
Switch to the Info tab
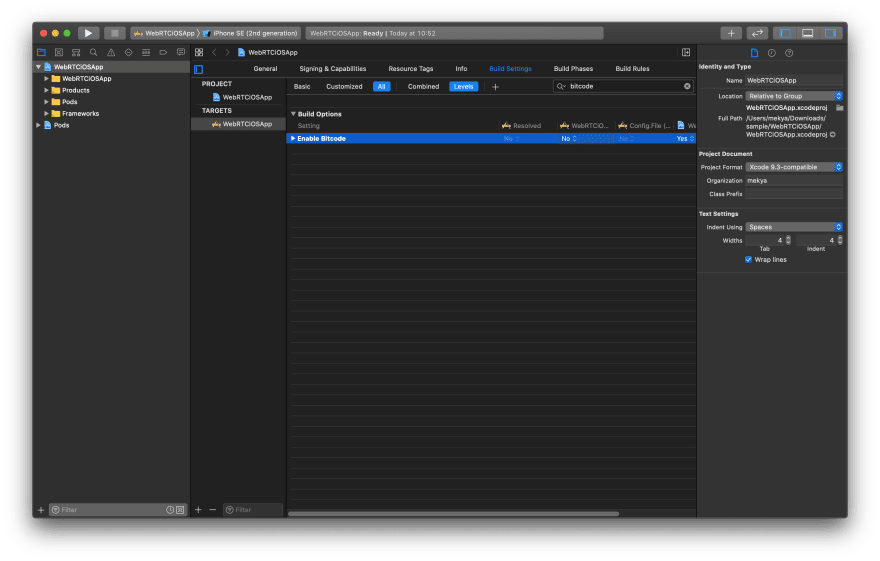click(x=461, y=68)
